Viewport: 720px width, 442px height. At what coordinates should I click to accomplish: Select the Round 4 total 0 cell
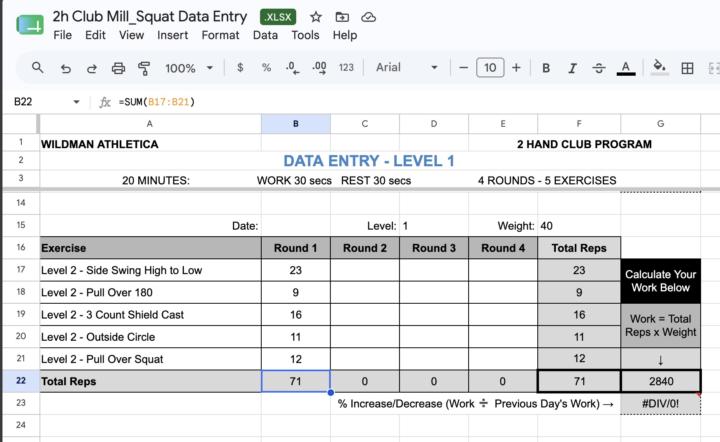coord(503,381)
